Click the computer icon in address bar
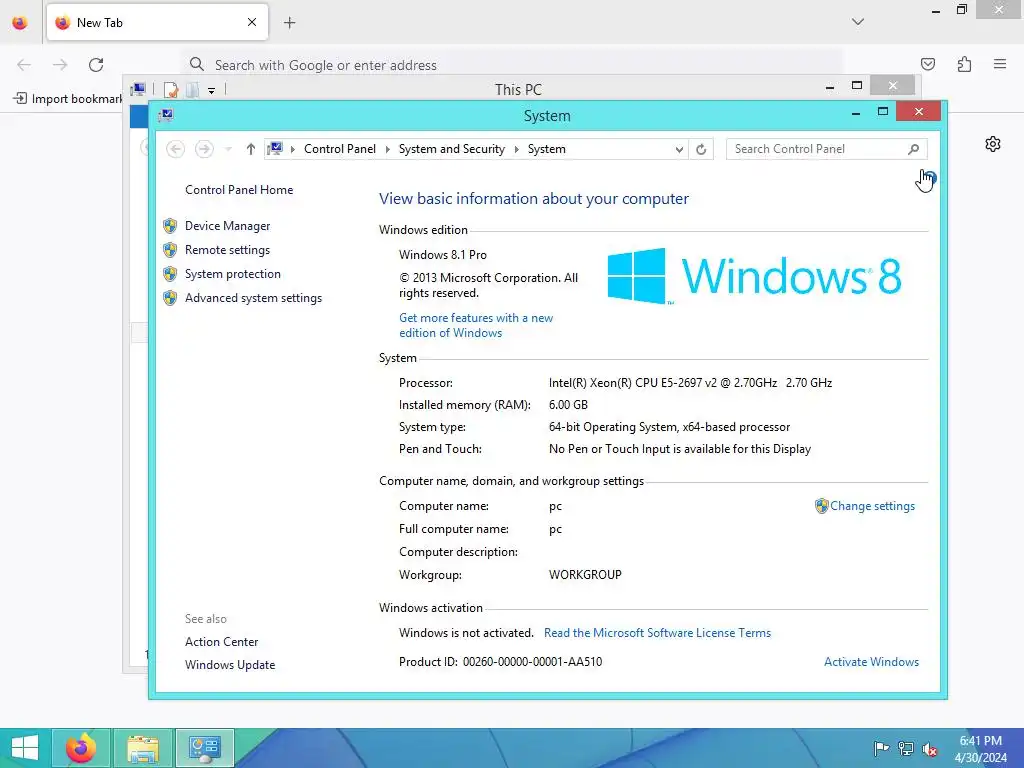 (x=276, y=149)
